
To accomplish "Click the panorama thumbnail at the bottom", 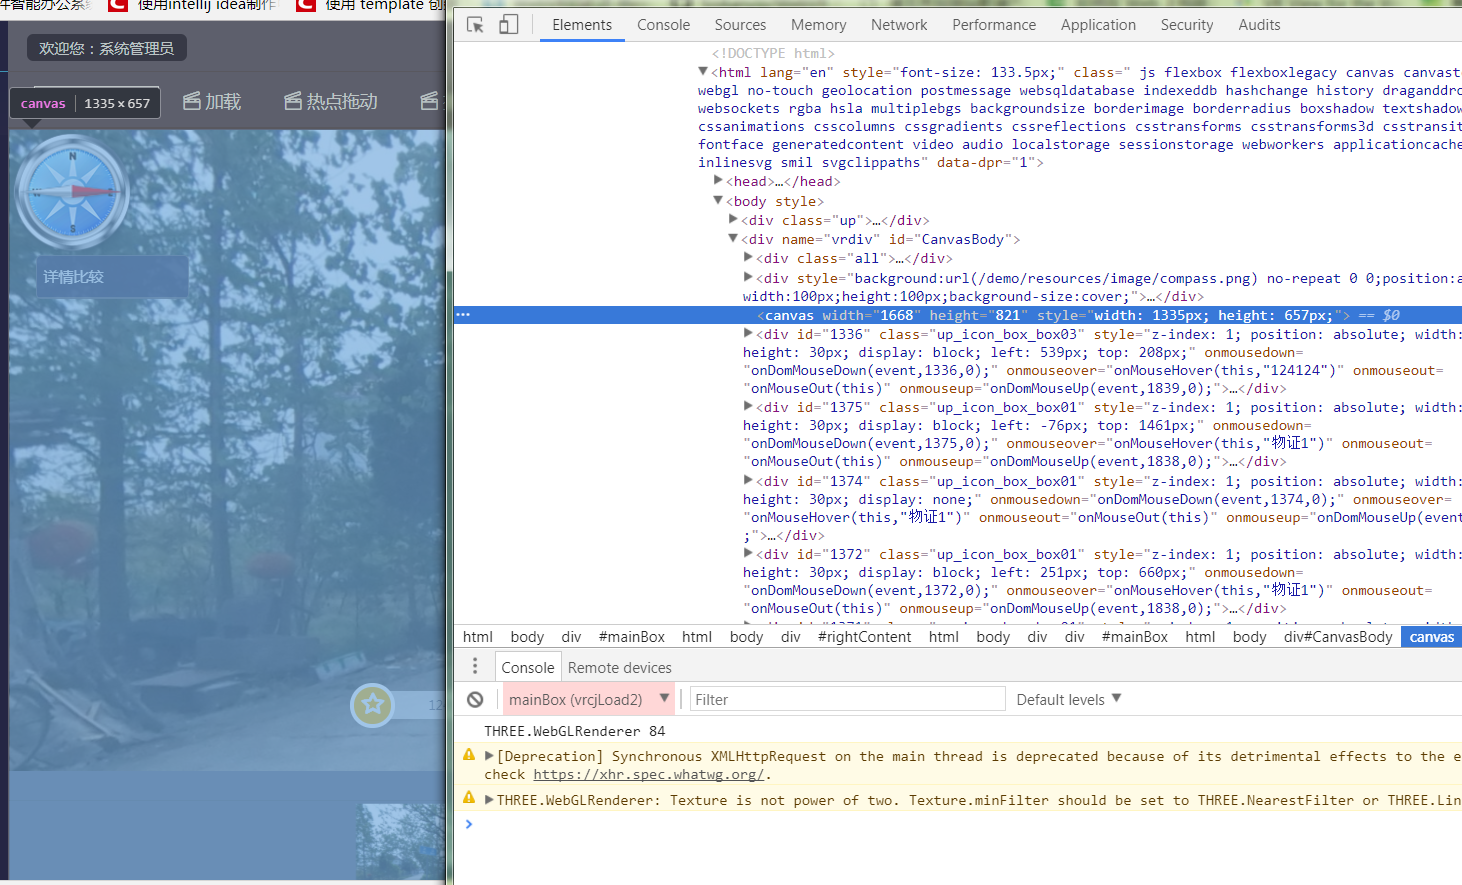I will tap(400, 842).
